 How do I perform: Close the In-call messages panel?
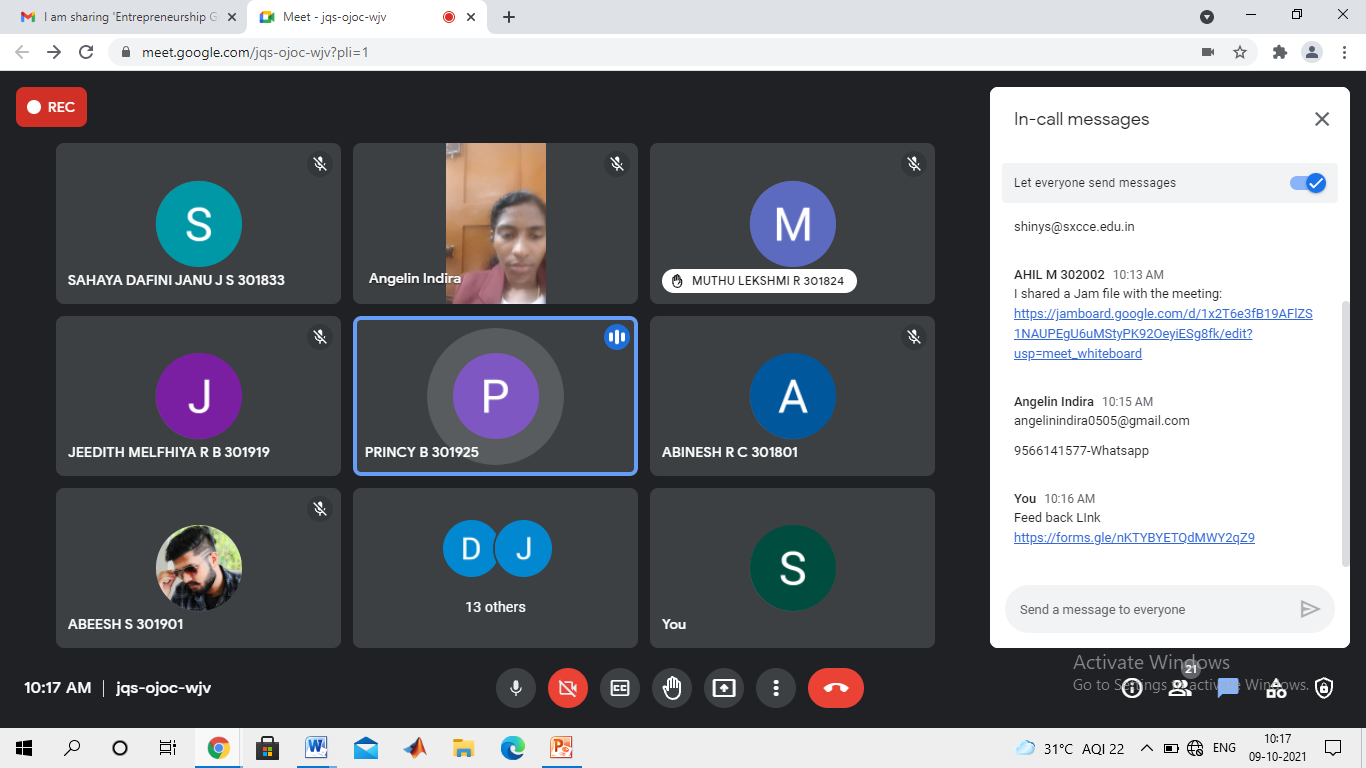coord(1322,119)
